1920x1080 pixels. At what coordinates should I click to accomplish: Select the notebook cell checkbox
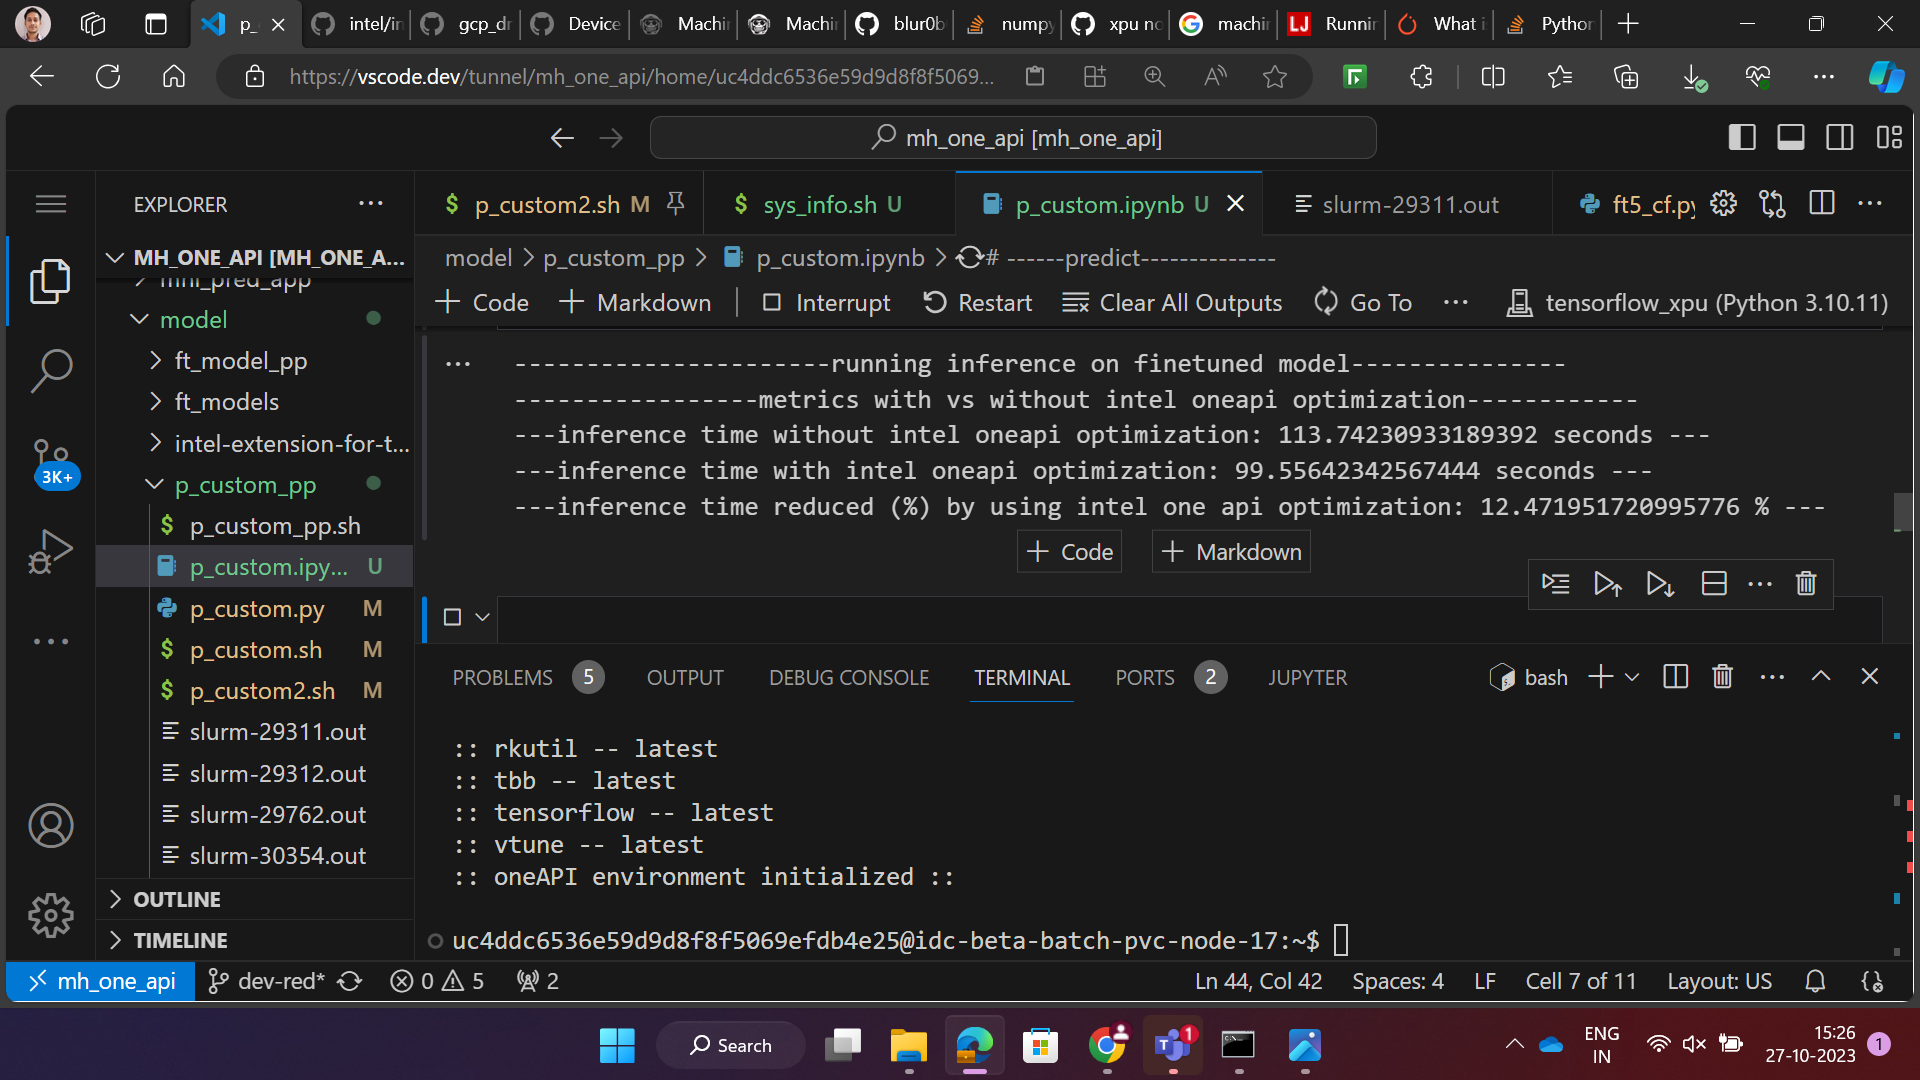tap(452, 617)
